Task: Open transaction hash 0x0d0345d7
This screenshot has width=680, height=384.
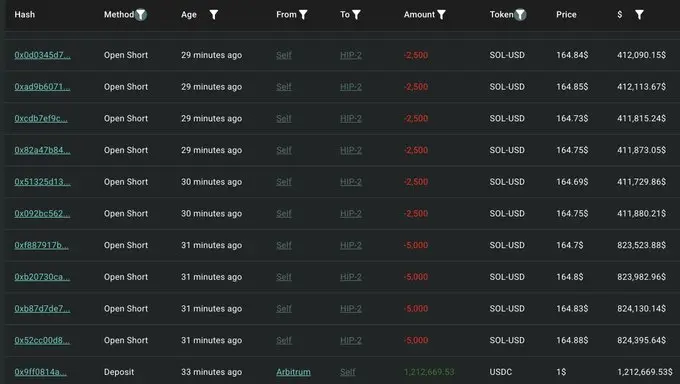Action: click(42, 55)
